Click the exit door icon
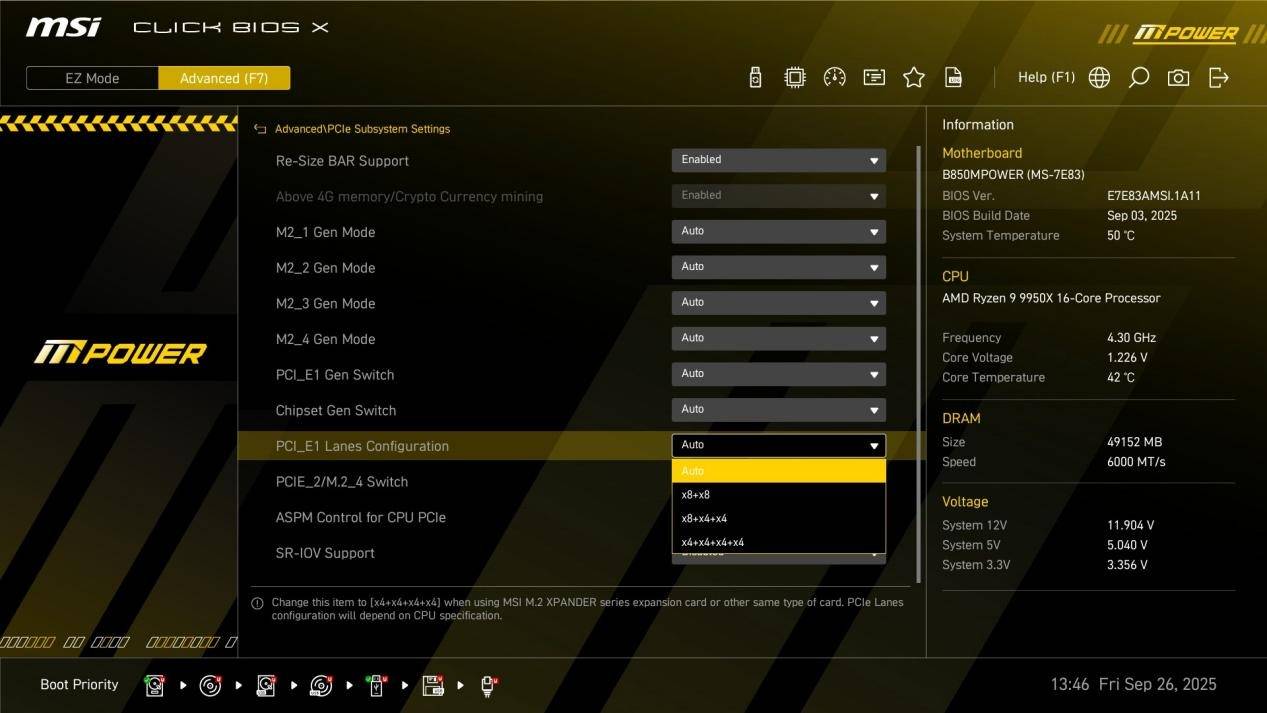Viewport: 1267px width, 713px height. pos(1218,78)
